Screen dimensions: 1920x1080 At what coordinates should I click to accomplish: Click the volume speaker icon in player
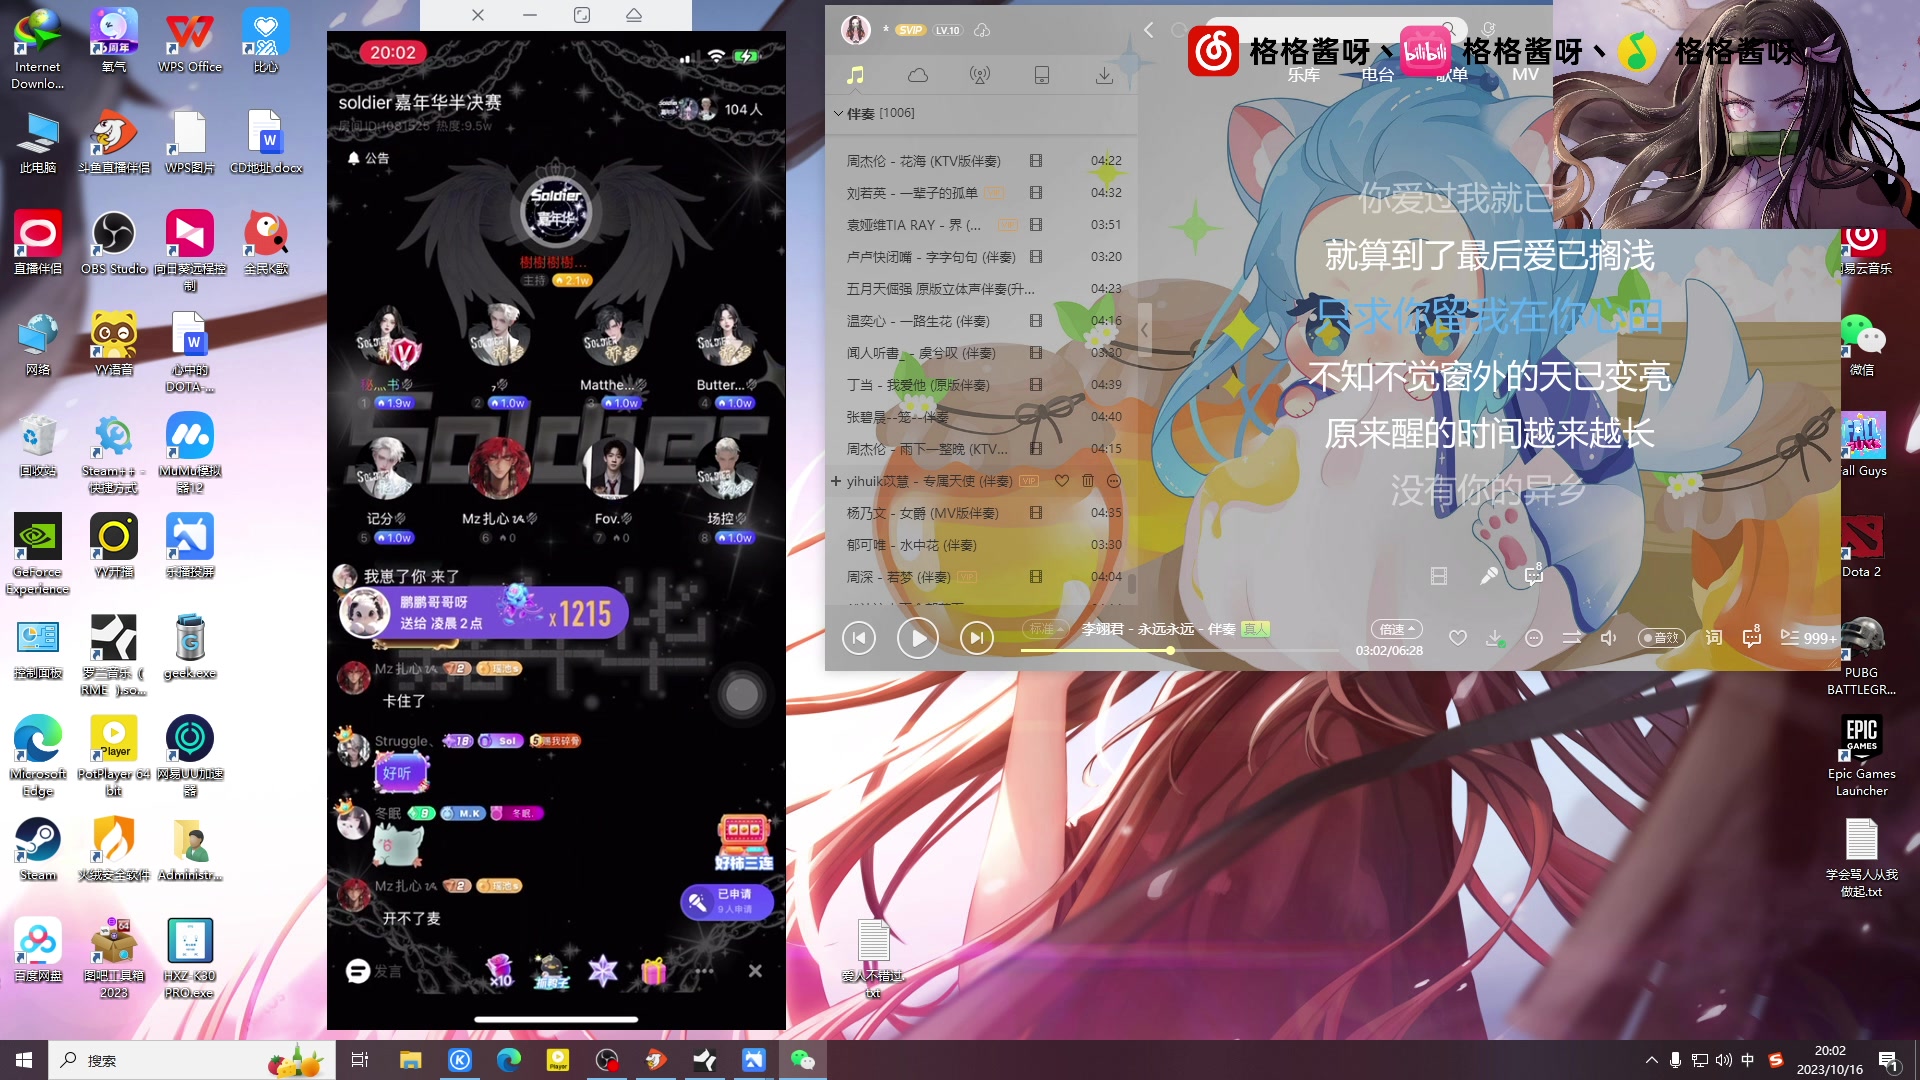click(x=1608, y=637)
